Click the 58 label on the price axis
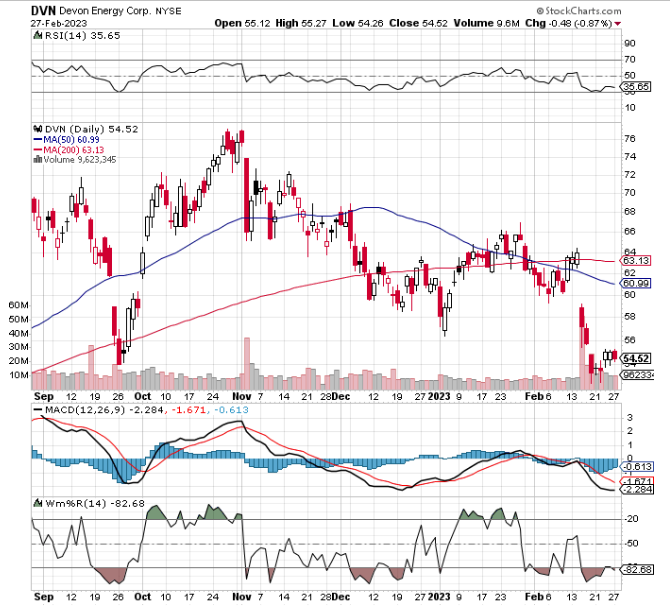 click(x=629, y=317)
